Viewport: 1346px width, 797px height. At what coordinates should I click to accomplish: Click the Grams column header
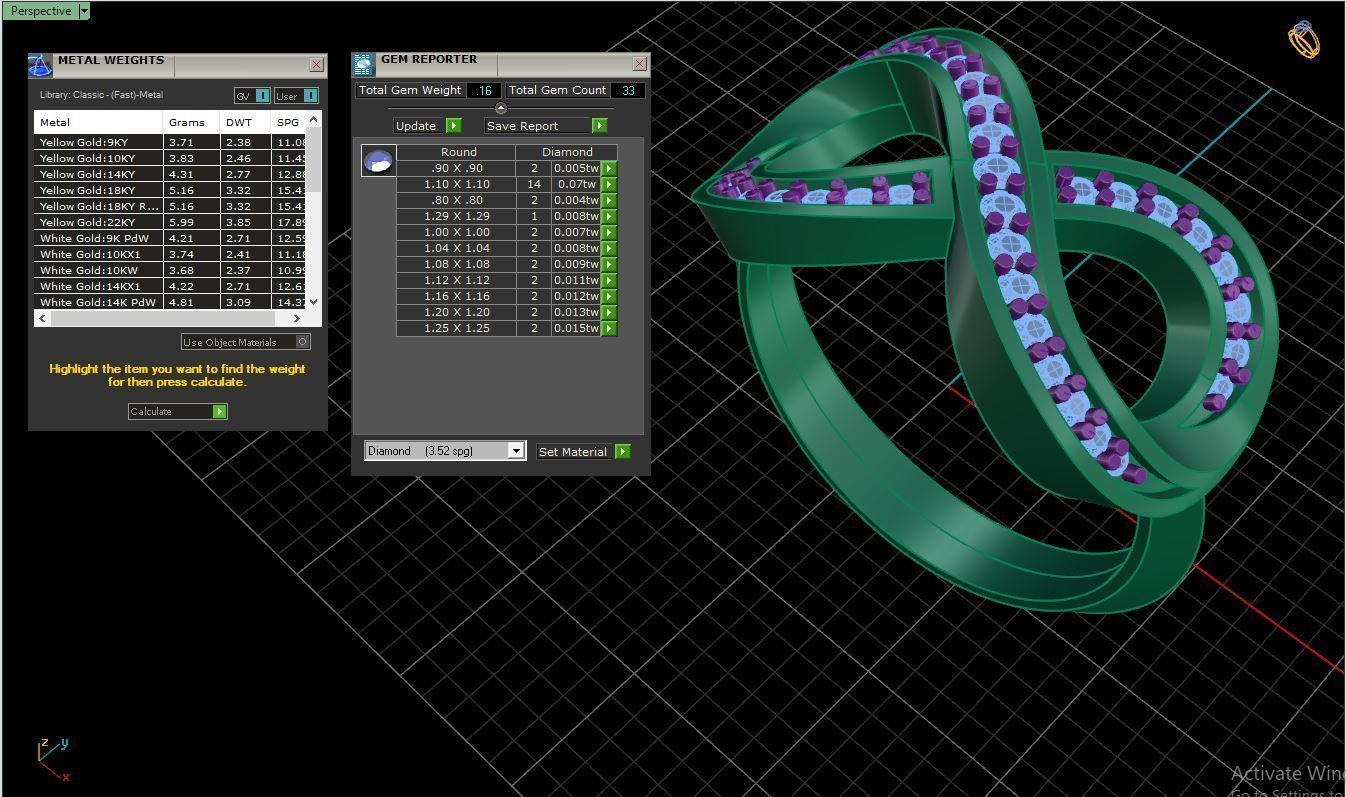pos(191,122)
